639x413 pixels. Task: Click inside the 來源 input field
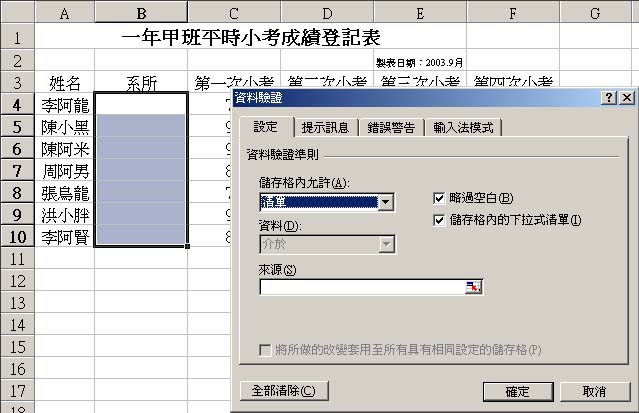coord(361,288)
